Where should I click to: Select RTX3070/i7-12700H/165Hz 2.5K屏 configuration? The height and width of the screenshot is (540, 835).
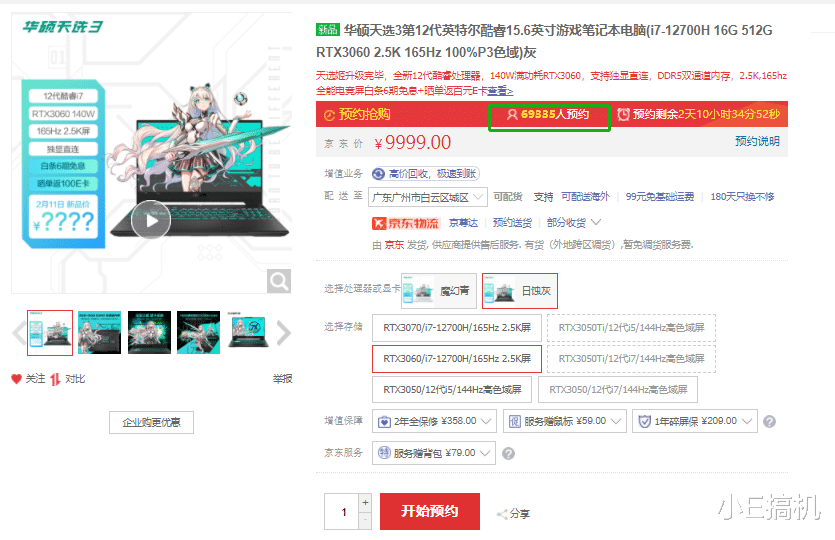[456, 328]
